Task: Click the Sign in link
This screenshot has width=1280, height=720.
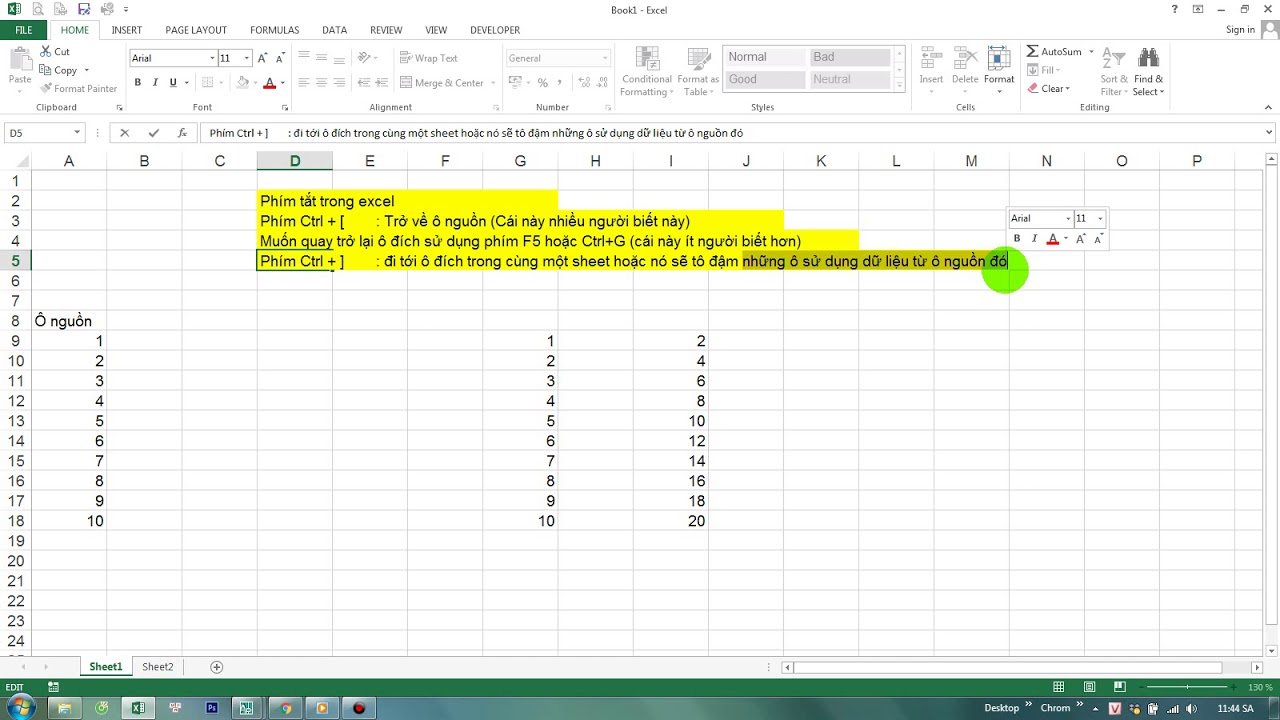Action: point(1240,30)
